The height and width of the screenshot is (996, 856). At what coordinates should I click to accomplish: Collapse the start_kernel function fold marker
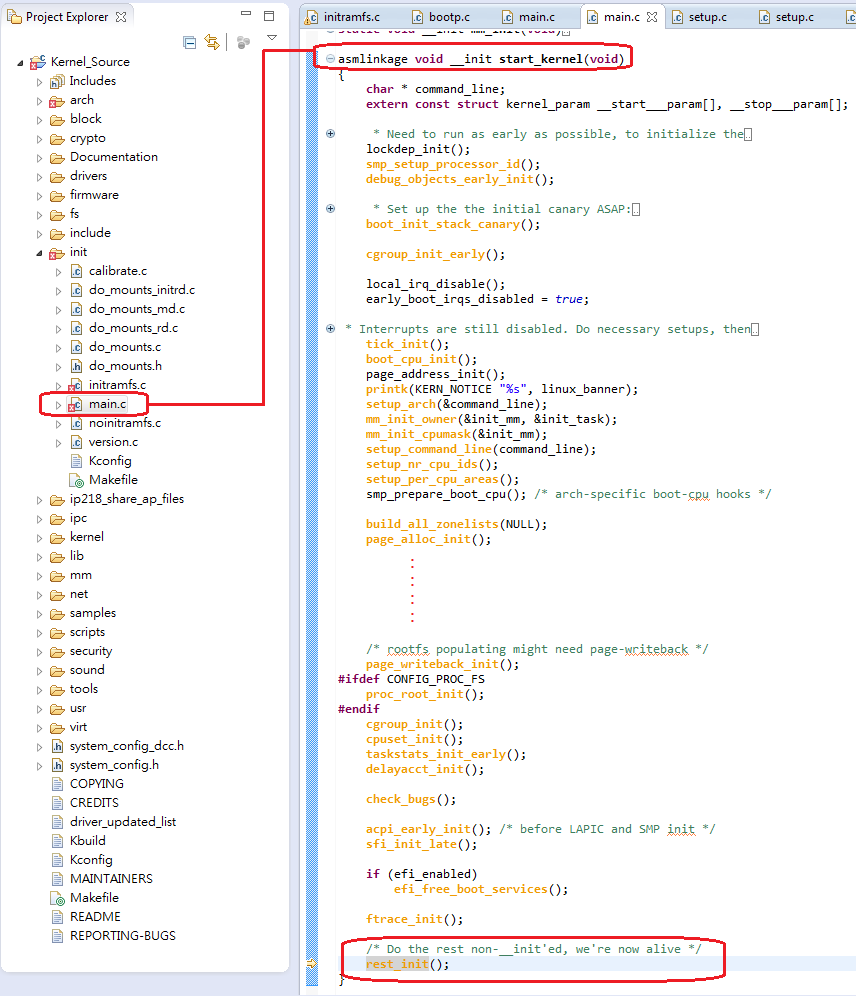pos(330,57)
